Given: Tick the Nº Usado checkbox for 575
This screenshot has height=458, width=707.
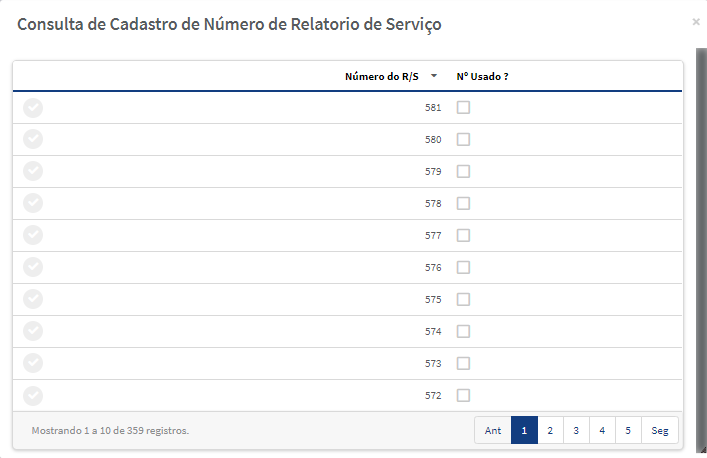Looking at the screenshot, I should (463, 299).
